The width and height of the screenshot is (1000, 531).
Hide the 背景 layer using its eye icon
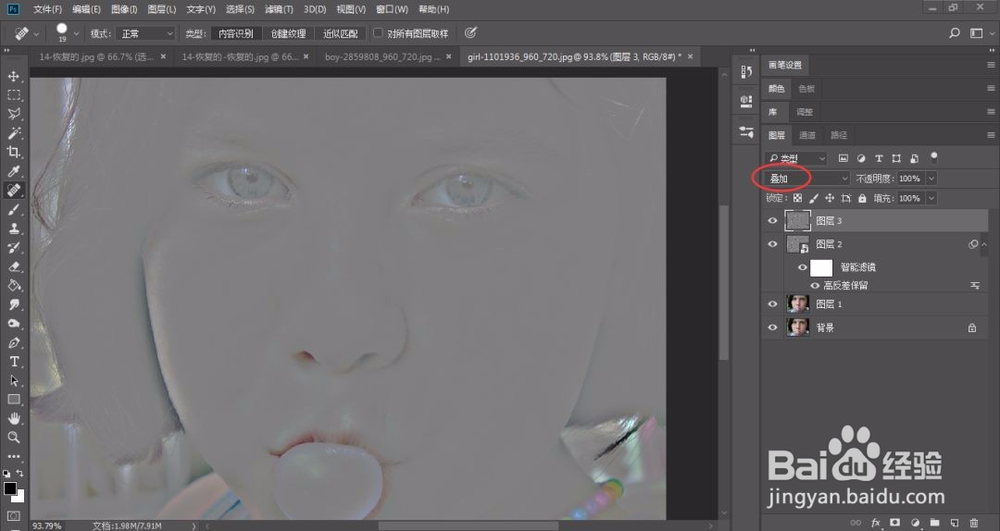point(772,328)
